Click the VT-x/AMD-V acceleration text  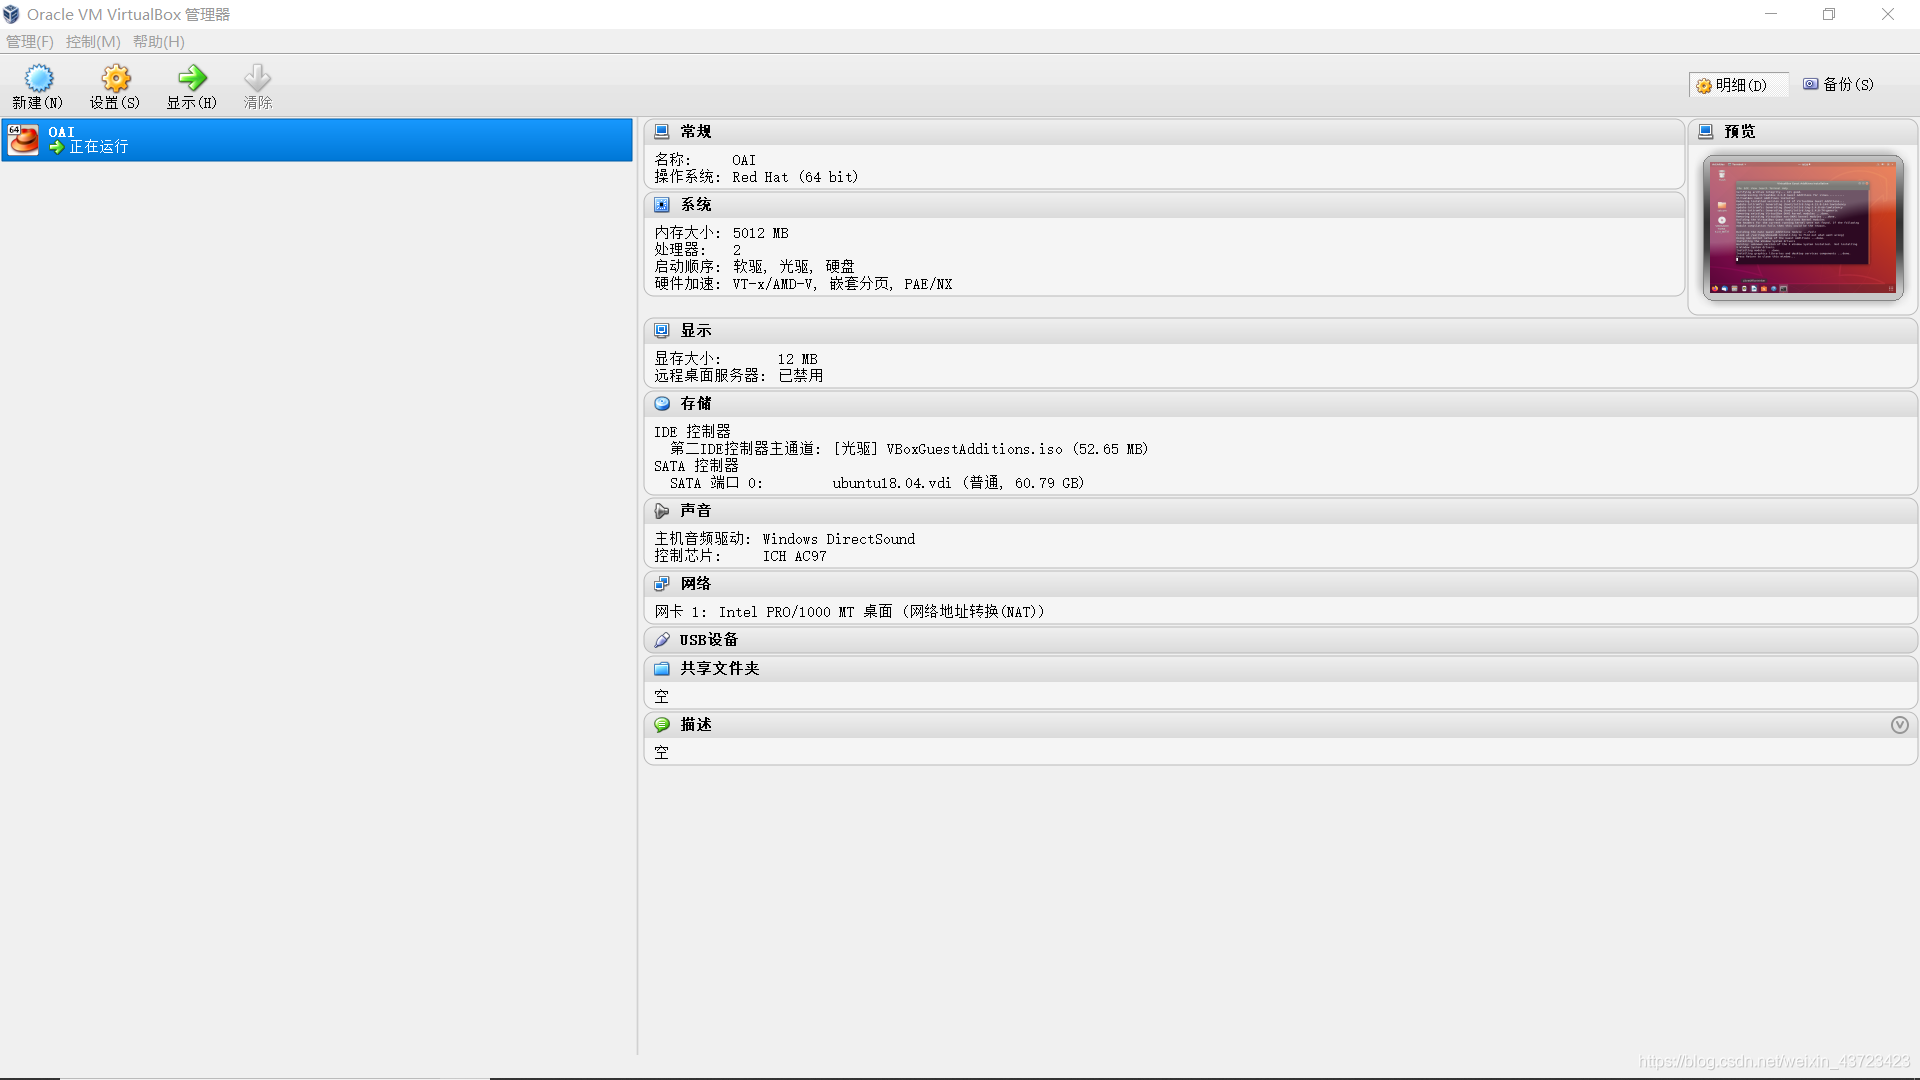[772, 284]
